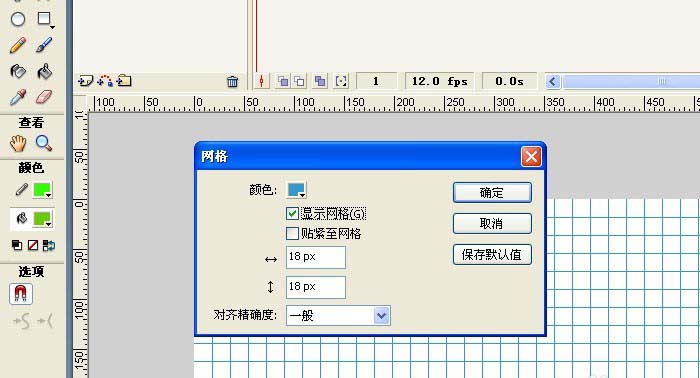
Task: Click the vertical grid spacing field
Action: tap(316, 287)
